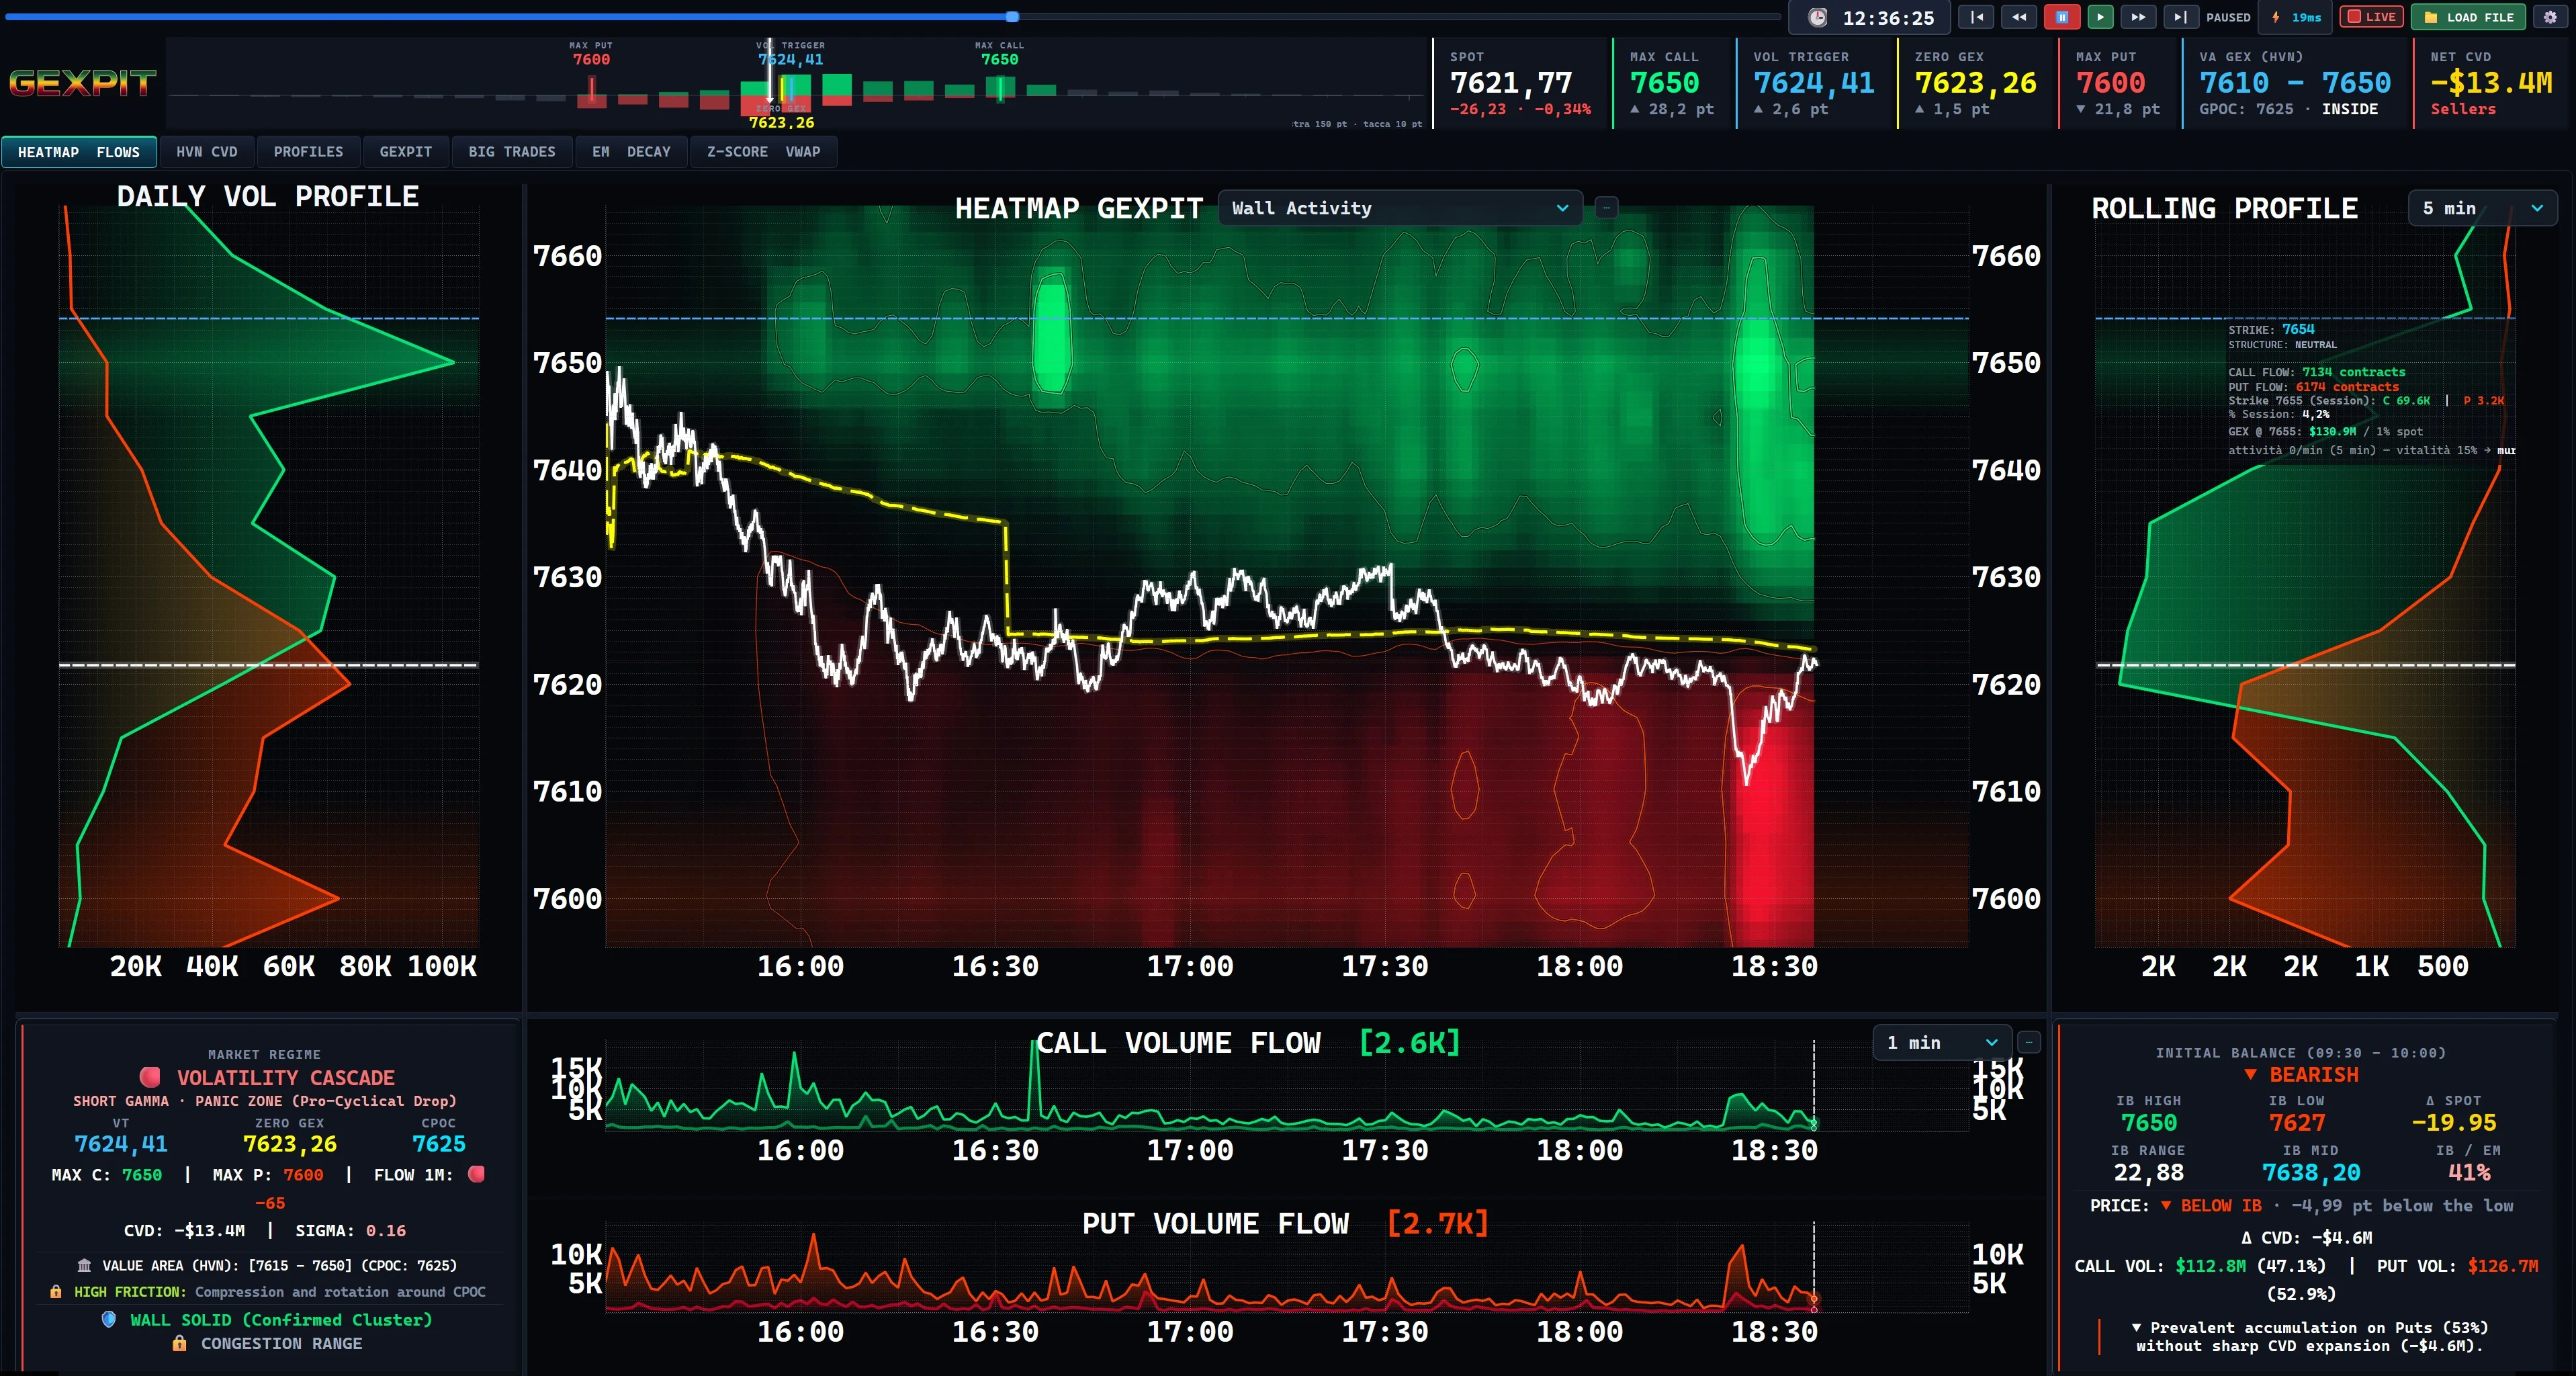Open the Rolling Profile 5 min dropdown

pyautogui.click(x=2482, y=208)
